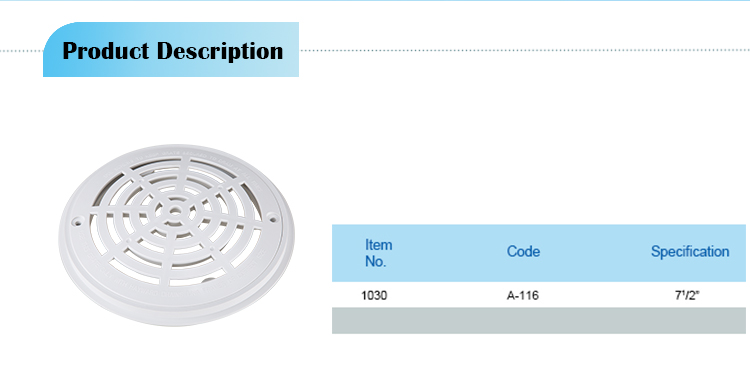Click the blue table header bar
This screenshot has width=750, height=386.
pyautogui.click(x=539, y=253)
